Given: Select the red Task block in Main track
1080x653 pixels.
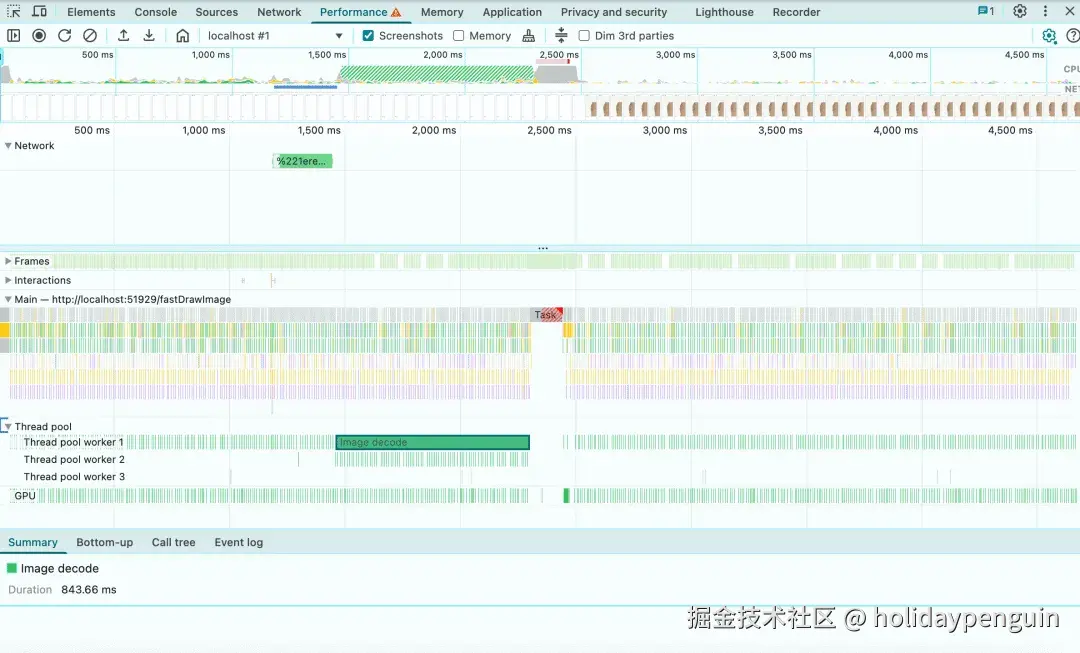Looking at the screenshot, I should 546,314.
